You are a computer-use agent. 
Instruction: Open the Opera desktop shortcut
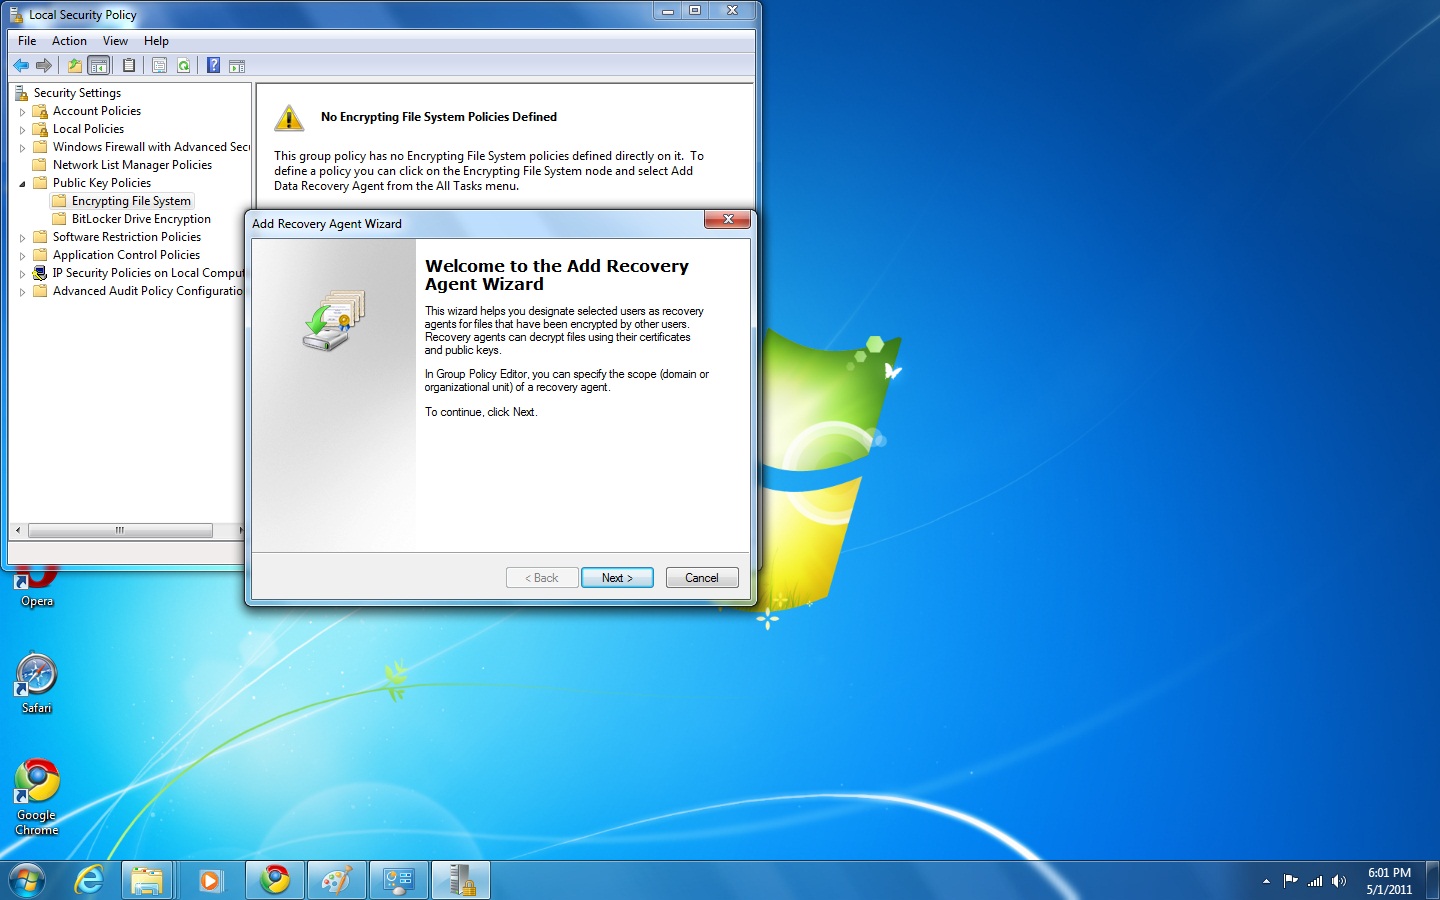click(36, 584)
